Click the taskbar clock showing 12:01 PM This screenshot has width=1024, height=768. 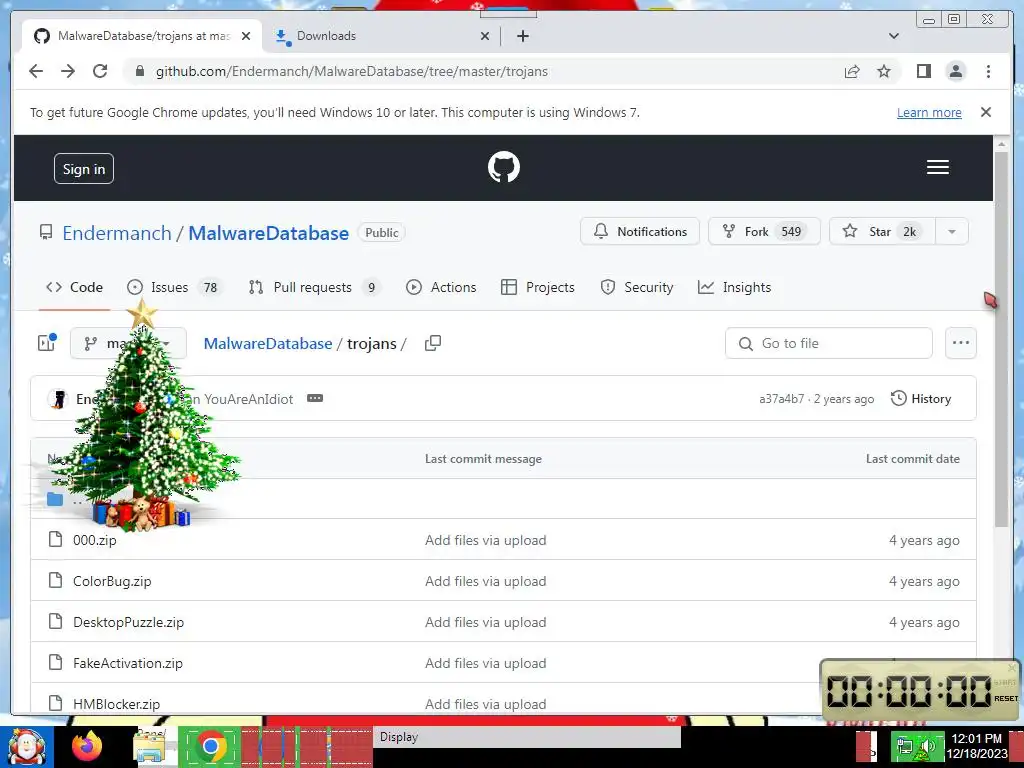point(976,745)
